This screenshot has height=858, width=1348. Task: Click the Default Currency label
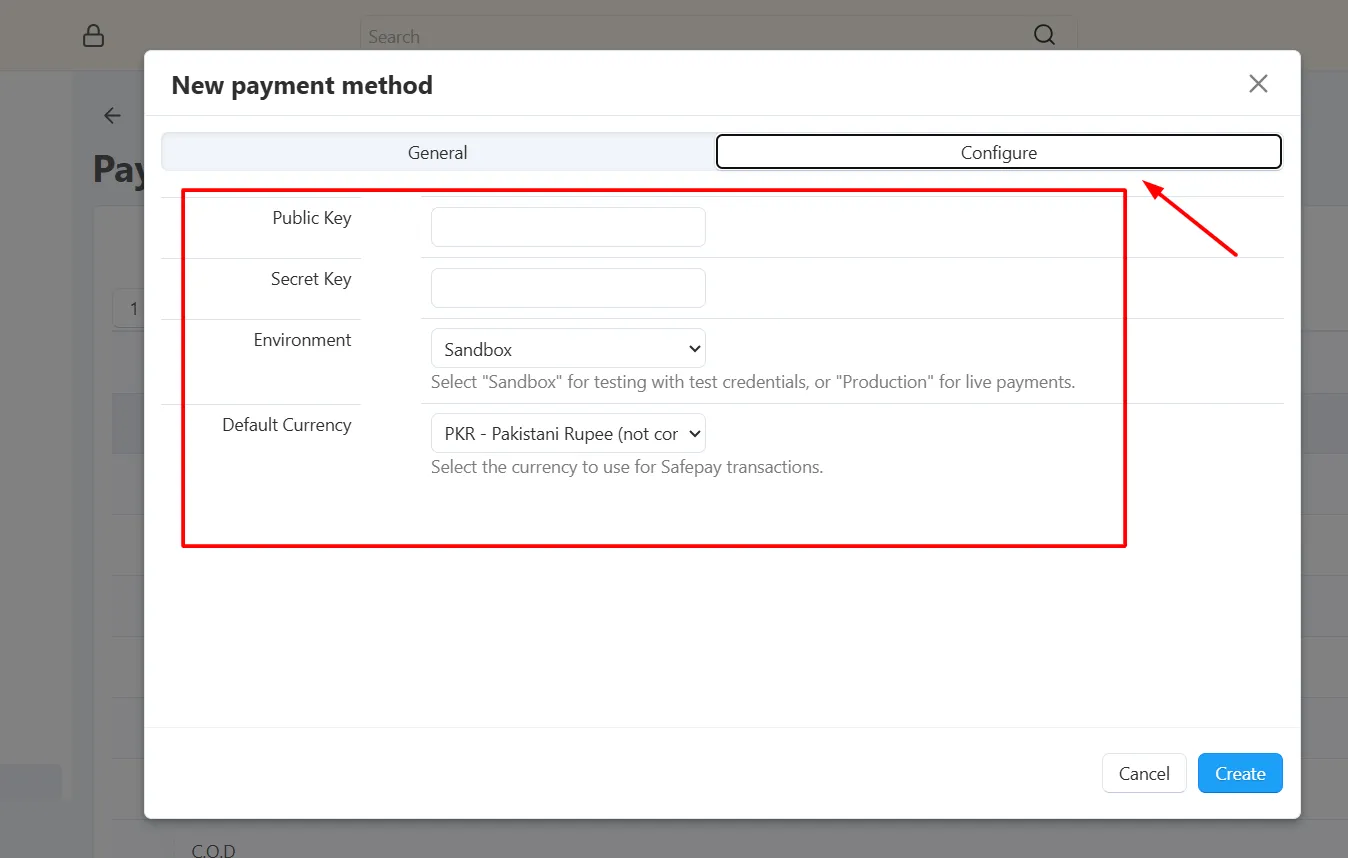click(287, 425)
